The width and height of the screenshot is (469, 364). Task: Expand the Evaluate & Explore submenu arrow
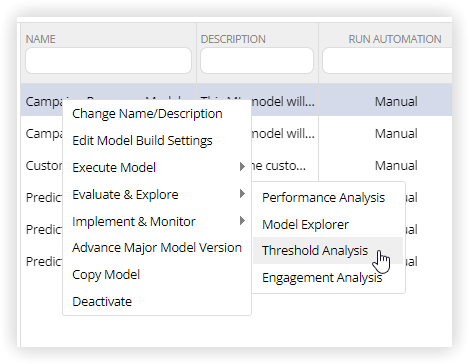[242, 194]
